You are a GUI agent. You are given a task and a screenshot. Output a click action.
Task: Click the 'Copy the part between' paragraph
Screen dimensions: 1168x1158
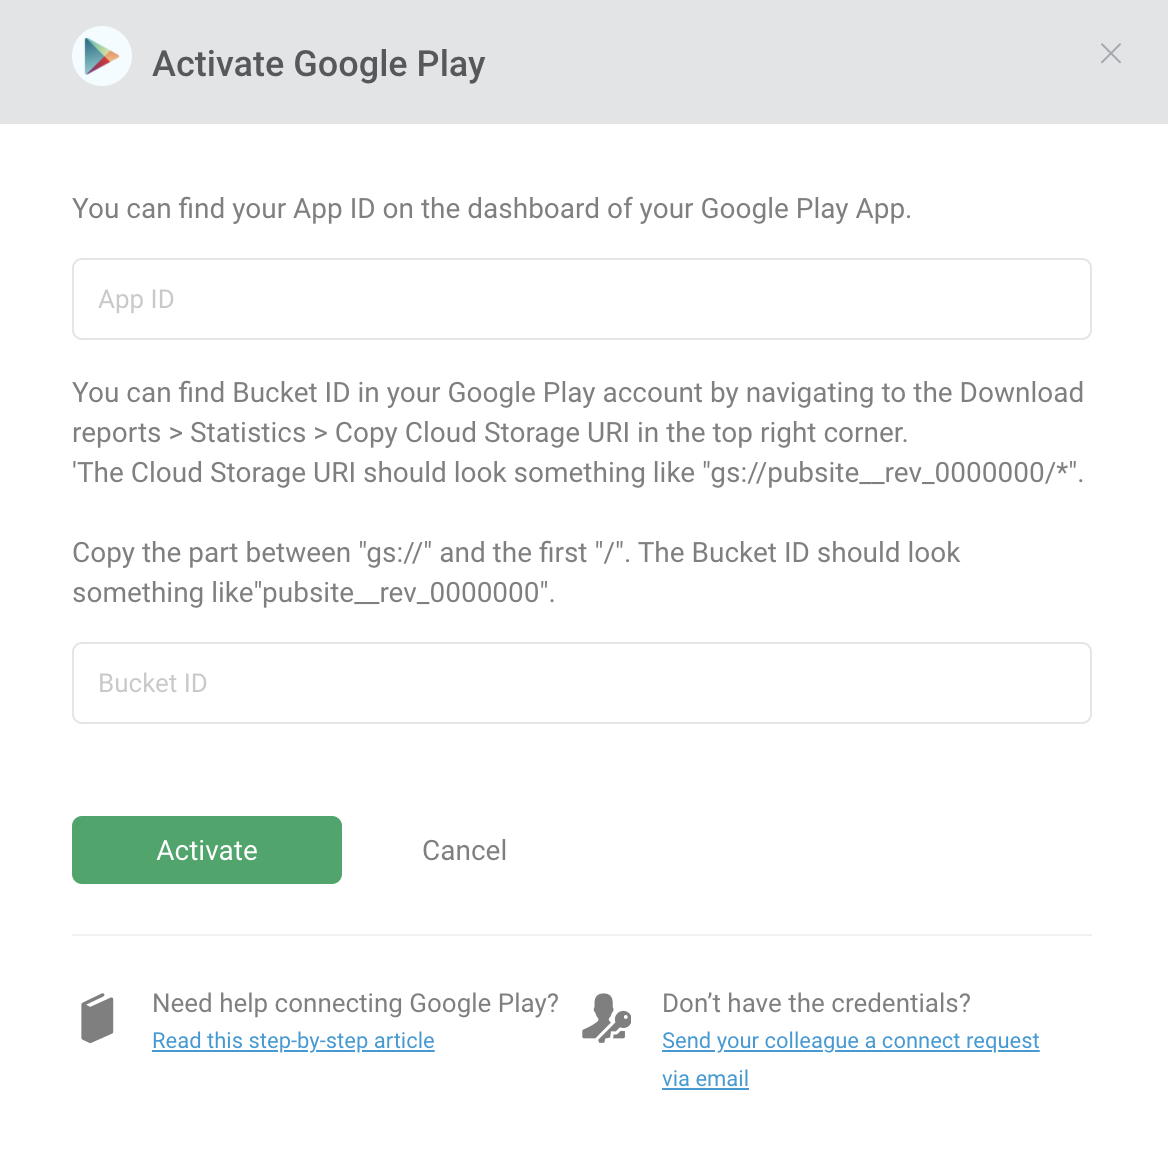[x=516, y=573]
